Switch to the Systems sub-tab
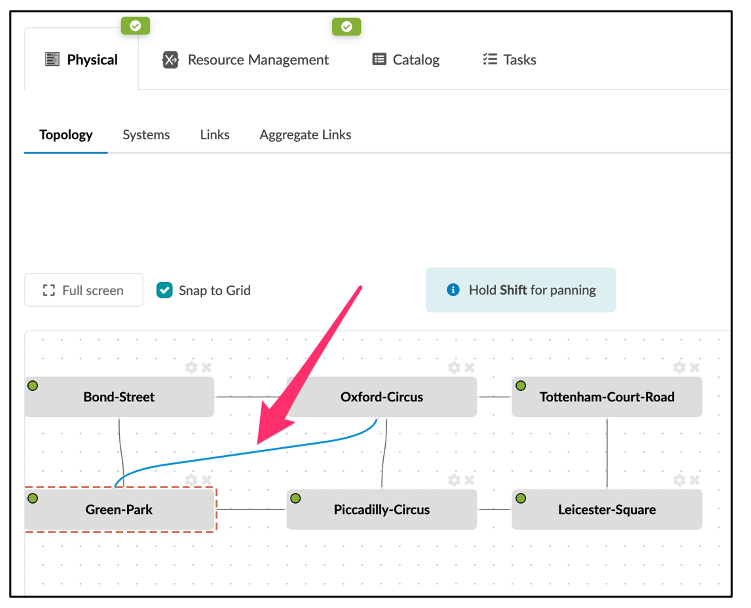 146,135
